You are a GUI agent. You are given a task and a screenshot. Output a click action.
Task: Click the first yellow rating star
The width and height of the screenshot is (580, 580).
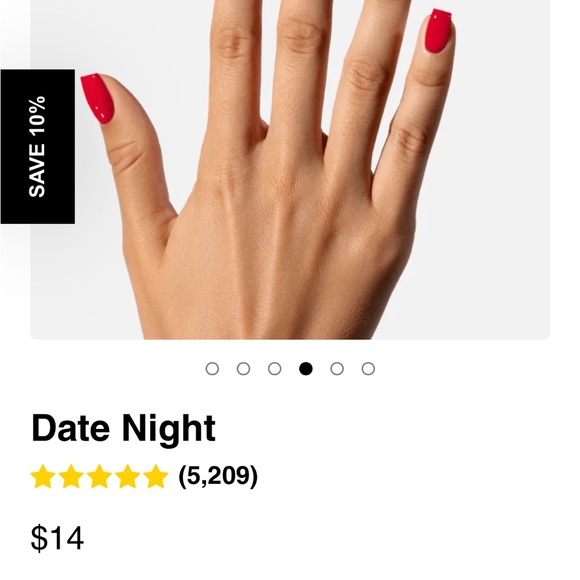[43, 476]
